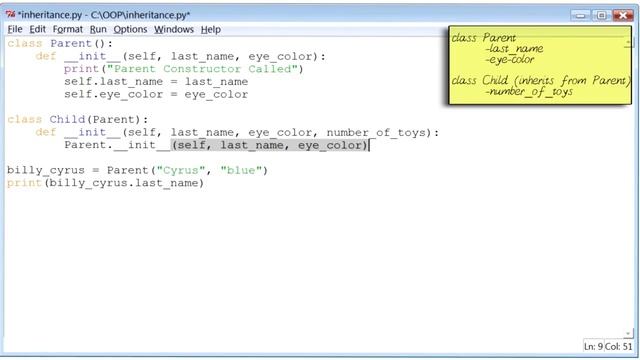Open the Windows menu
The height and width of the screenshot is (360, 640).
tap(174, 29)
